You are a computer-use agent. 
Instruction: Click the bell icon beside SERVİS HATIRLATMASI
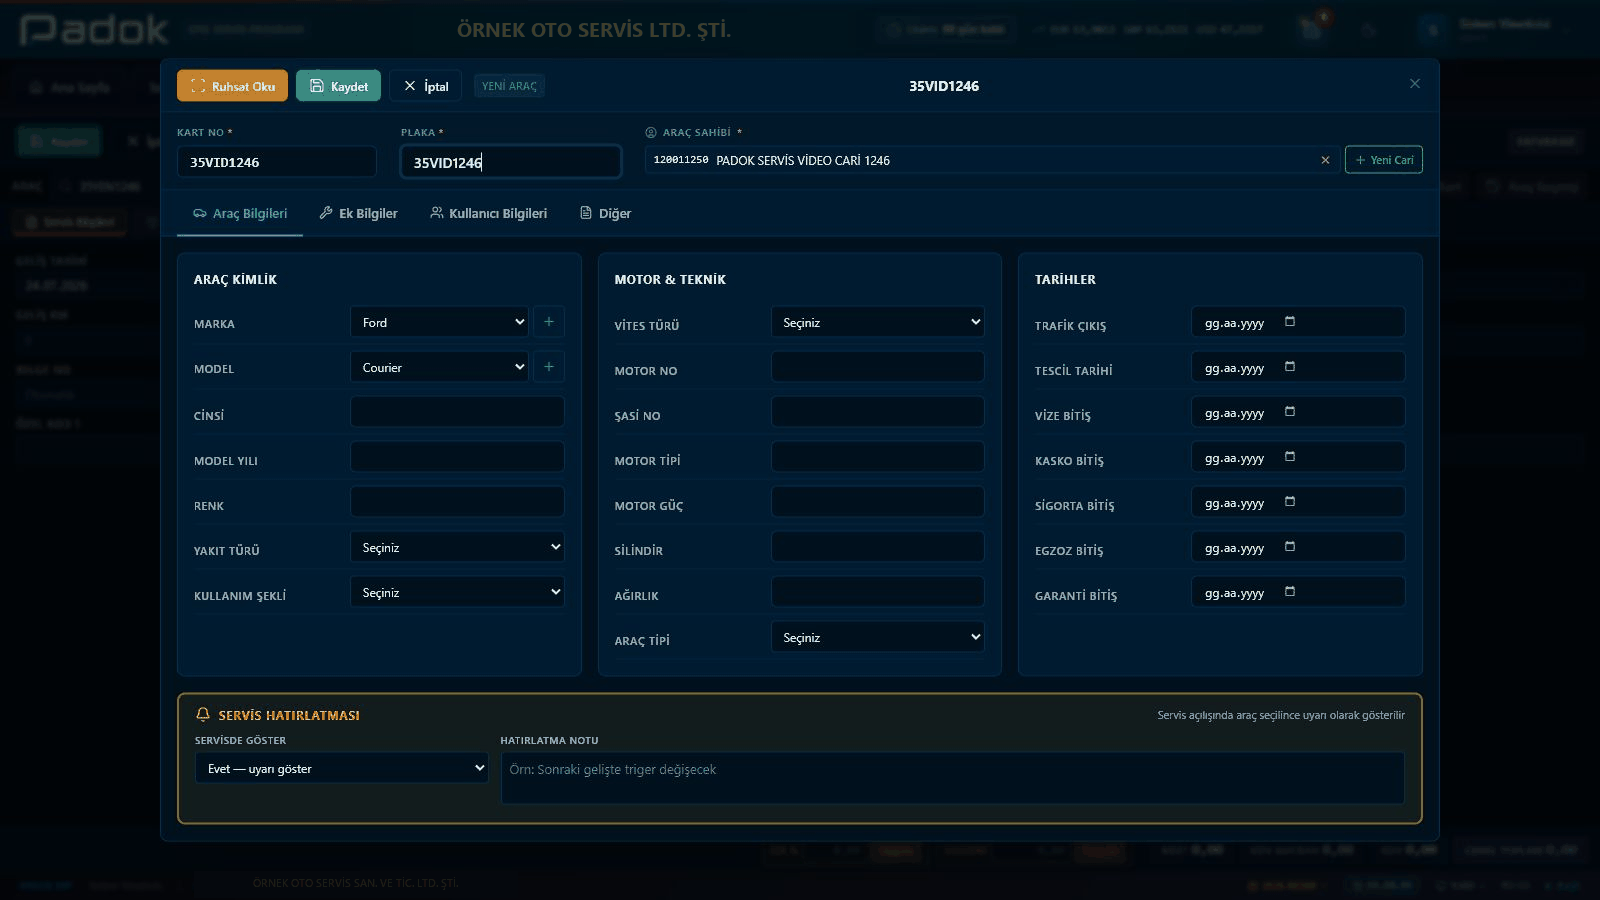point(203,714)
